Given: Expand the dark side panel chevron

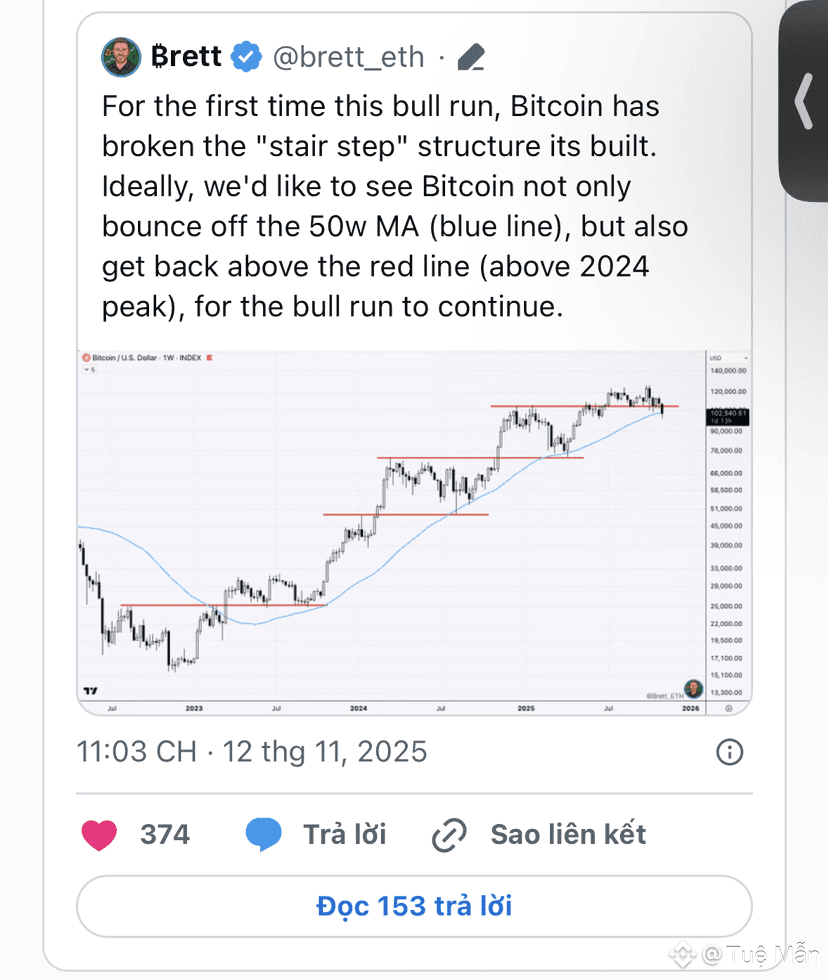Looking at the screenshot, I should 804,101.
